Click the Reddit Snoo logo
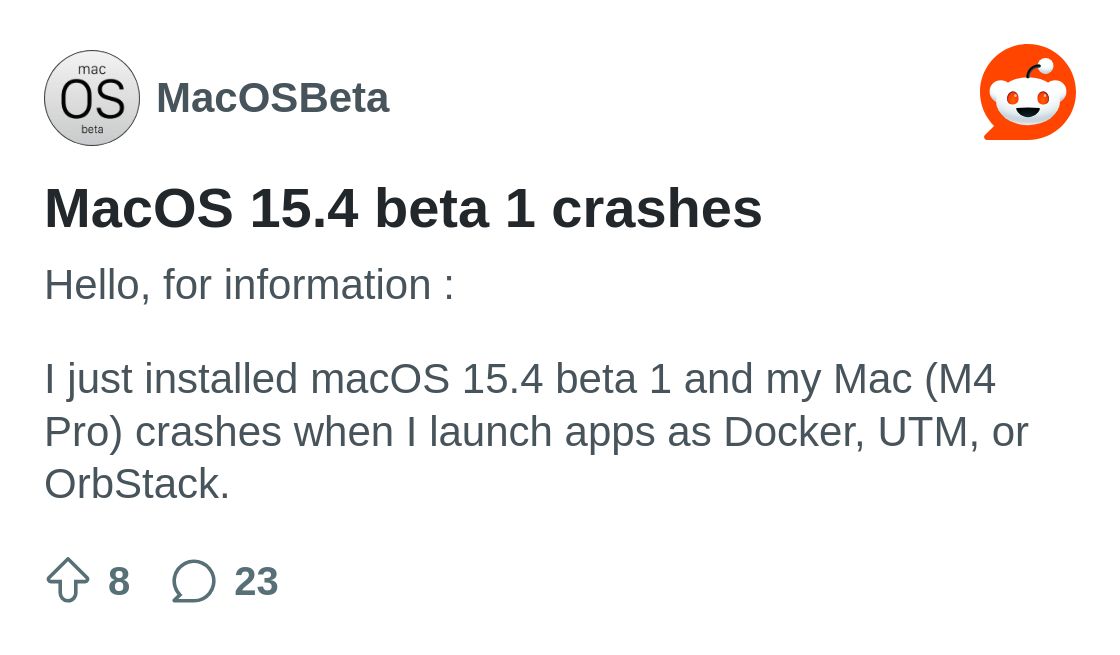This screenshot has width=1120, height=655. click(1028, 93)
